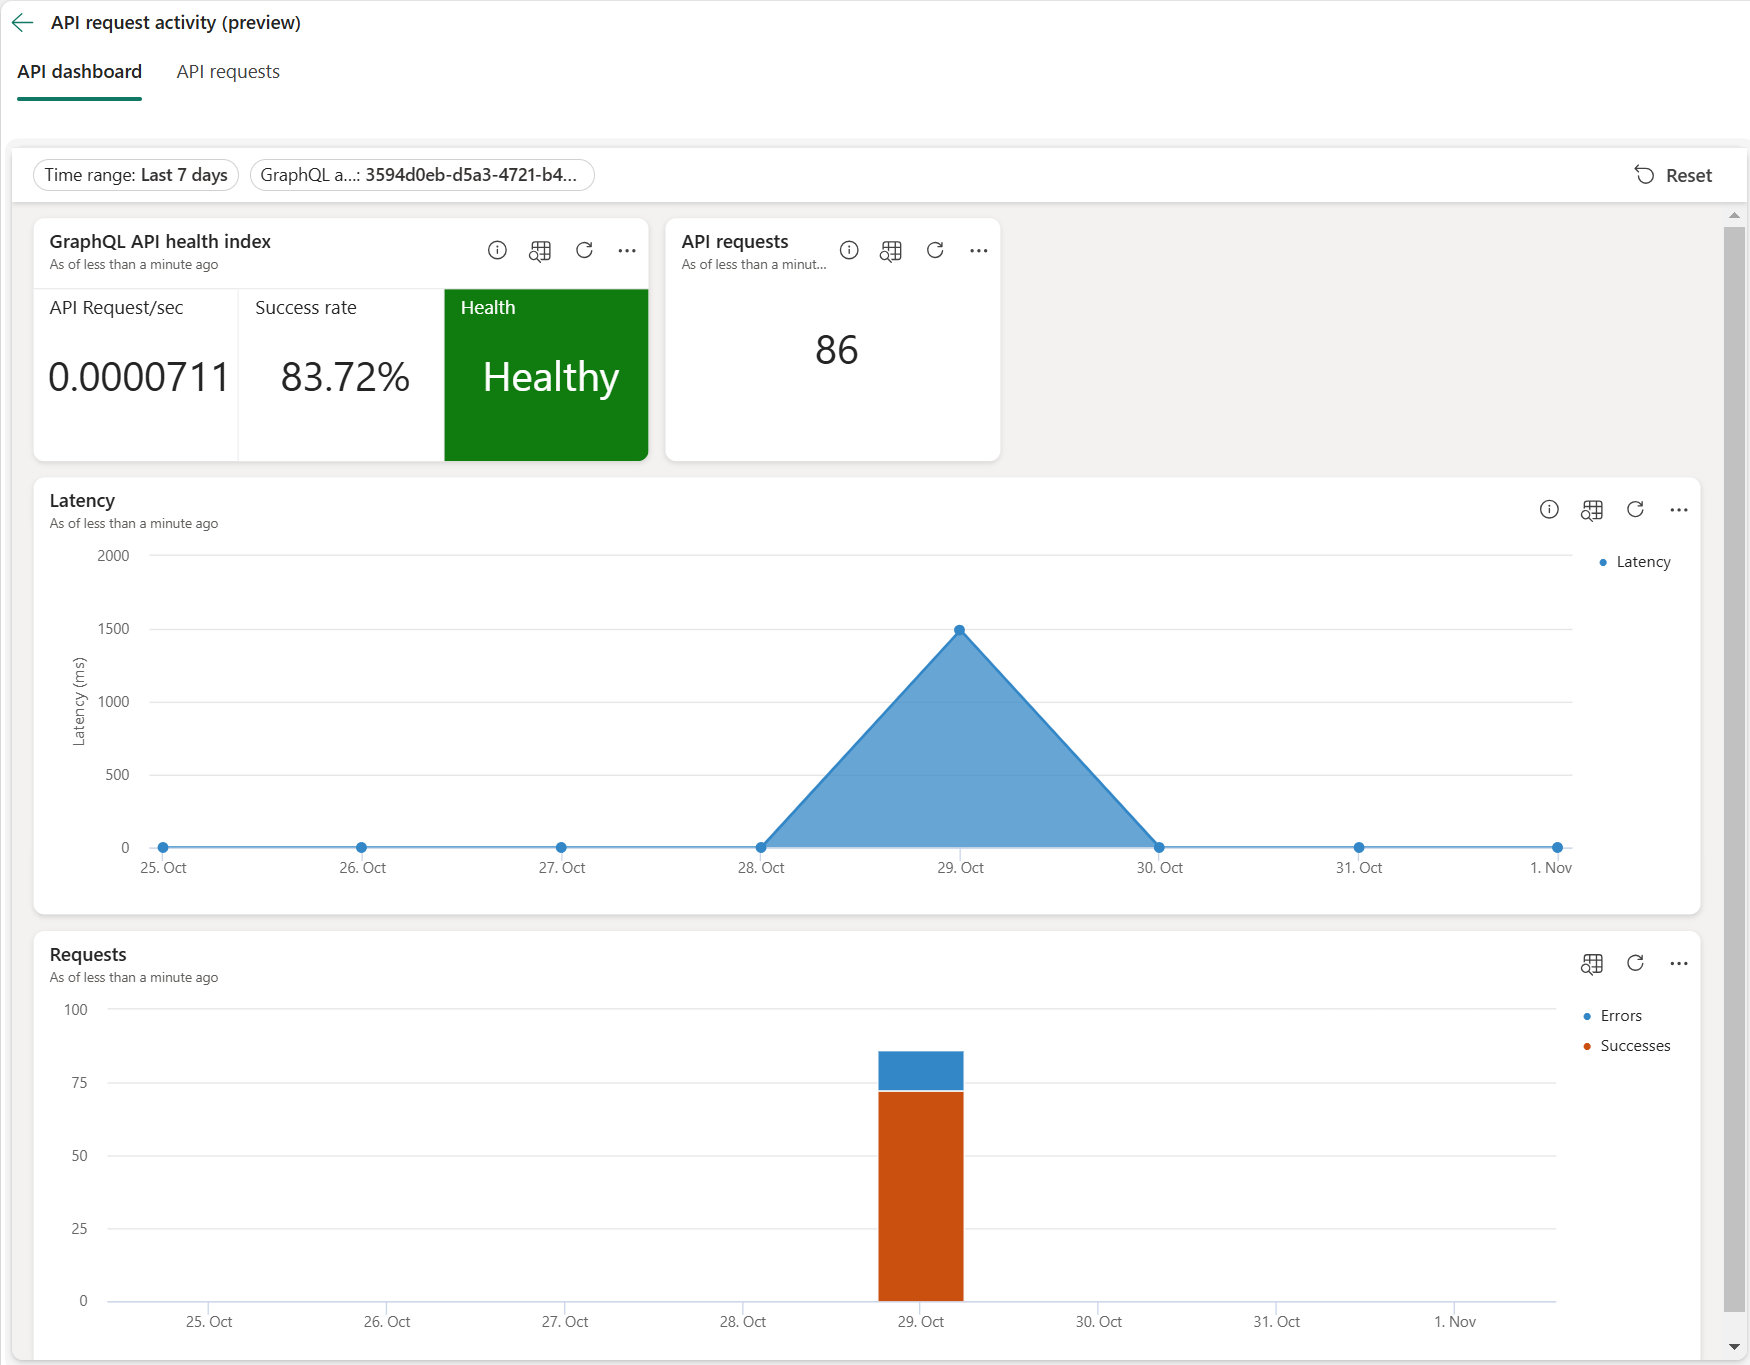Image resolution: width=1750 pixels, height=1365 pixels.
Task: Show info for the Latency chart
Action: [1549, 509]
